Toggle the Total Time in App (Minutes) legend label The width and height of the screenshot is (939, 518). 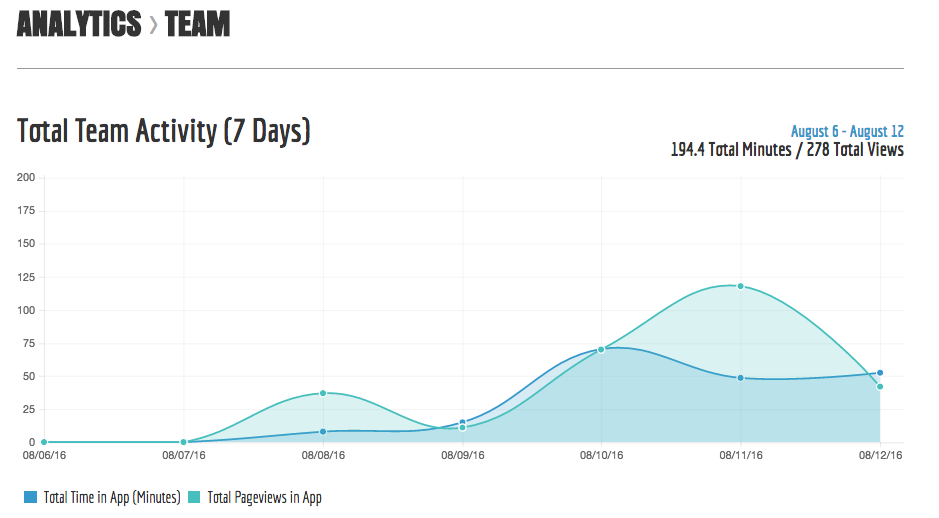point(112,497)
